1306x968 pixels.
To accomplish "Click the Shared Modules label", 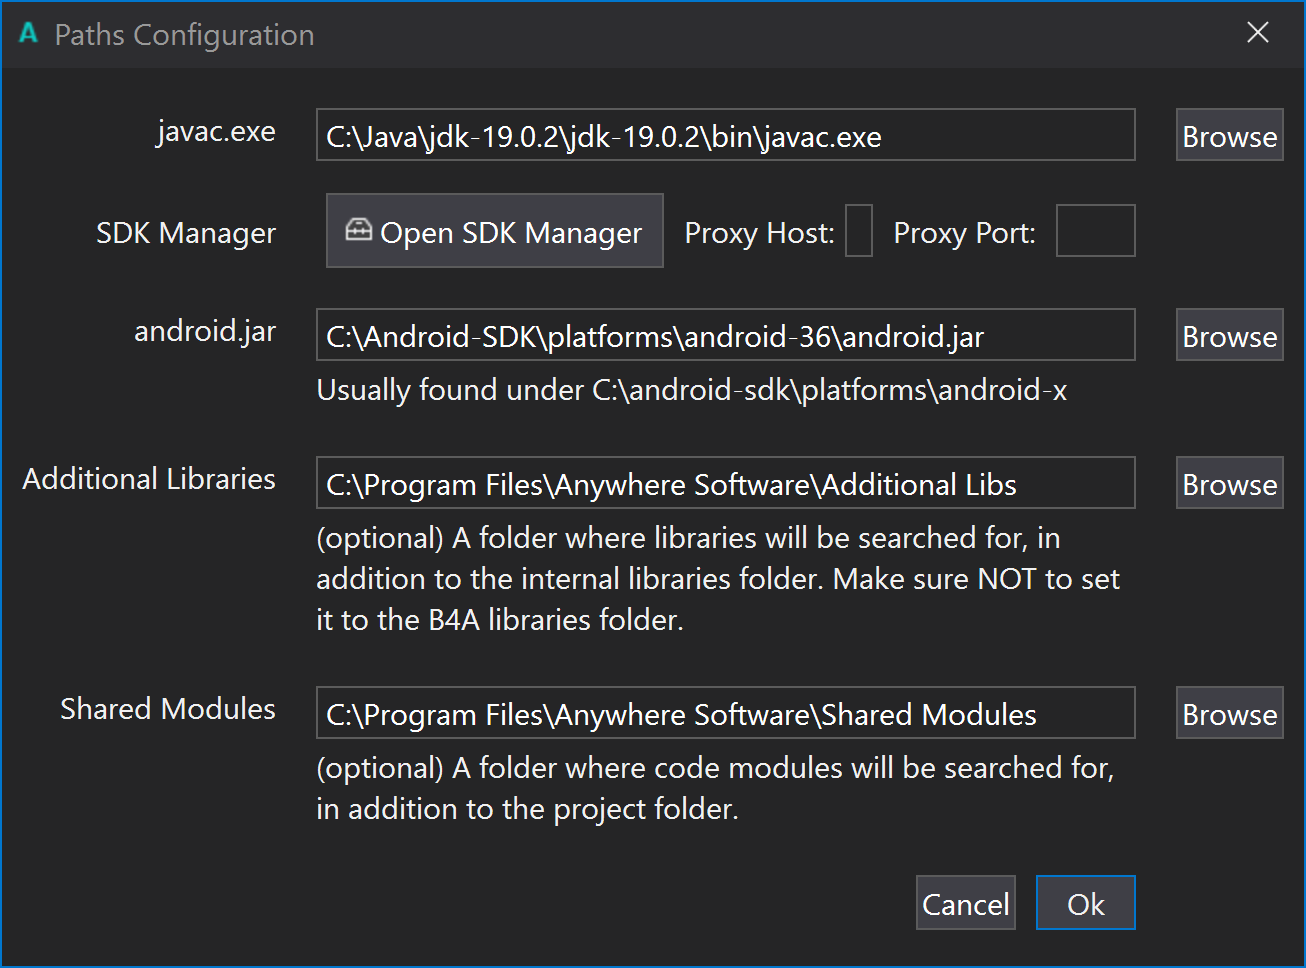I will click(168, 709).
